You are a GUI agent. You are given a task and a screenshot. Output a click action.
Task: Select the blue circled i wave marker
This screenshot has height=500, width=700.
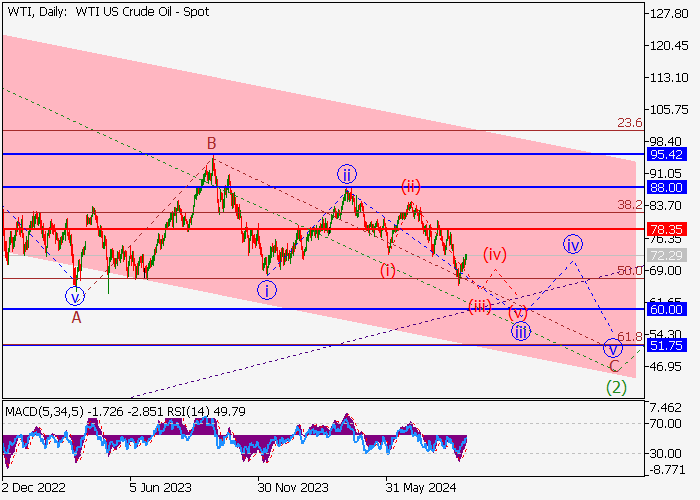click(x=267, y=291)
